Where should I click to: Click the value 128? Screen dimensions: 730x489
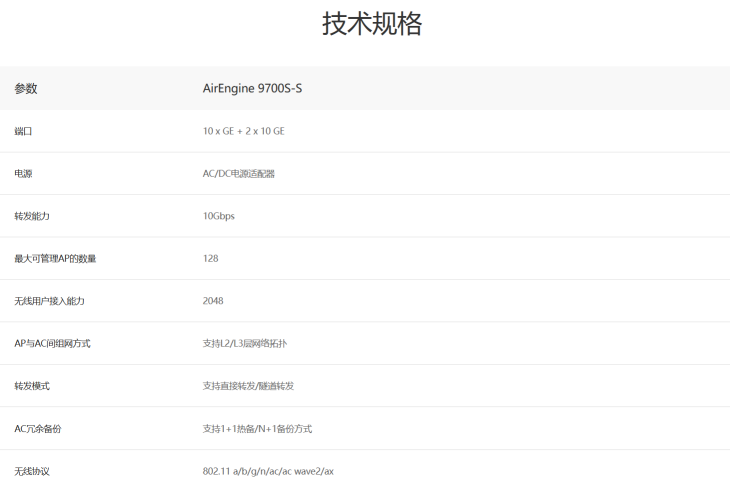pyautogui.click(x=210, y=258)
